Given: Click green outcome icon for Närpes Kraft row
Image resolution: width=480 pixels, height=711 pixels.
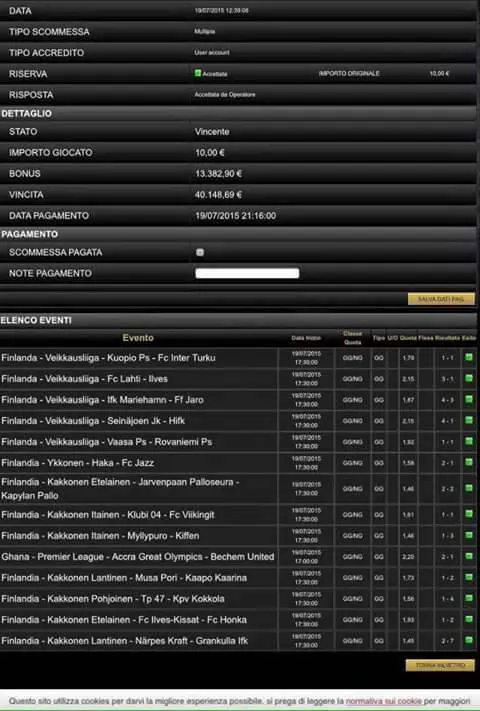Looking at the screenshot, I should 469,640.
